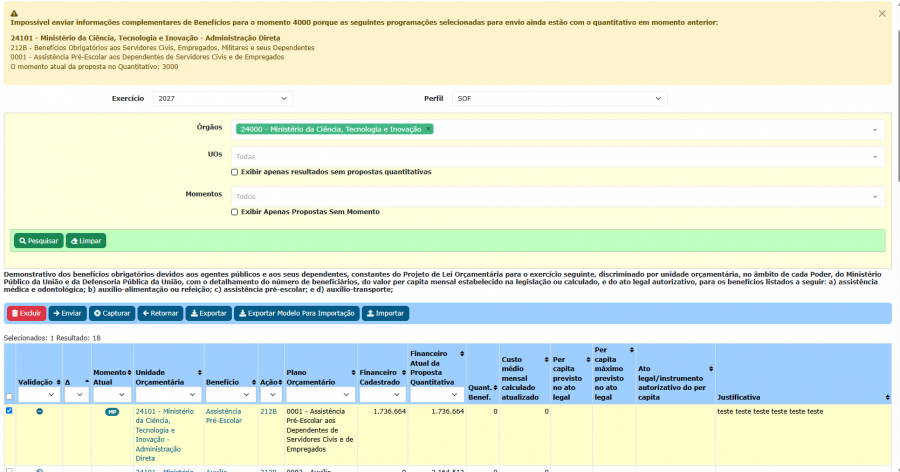Viewport: 900px width, 472px height.
Task: Click the Limpar button
Action: [86, 241]
